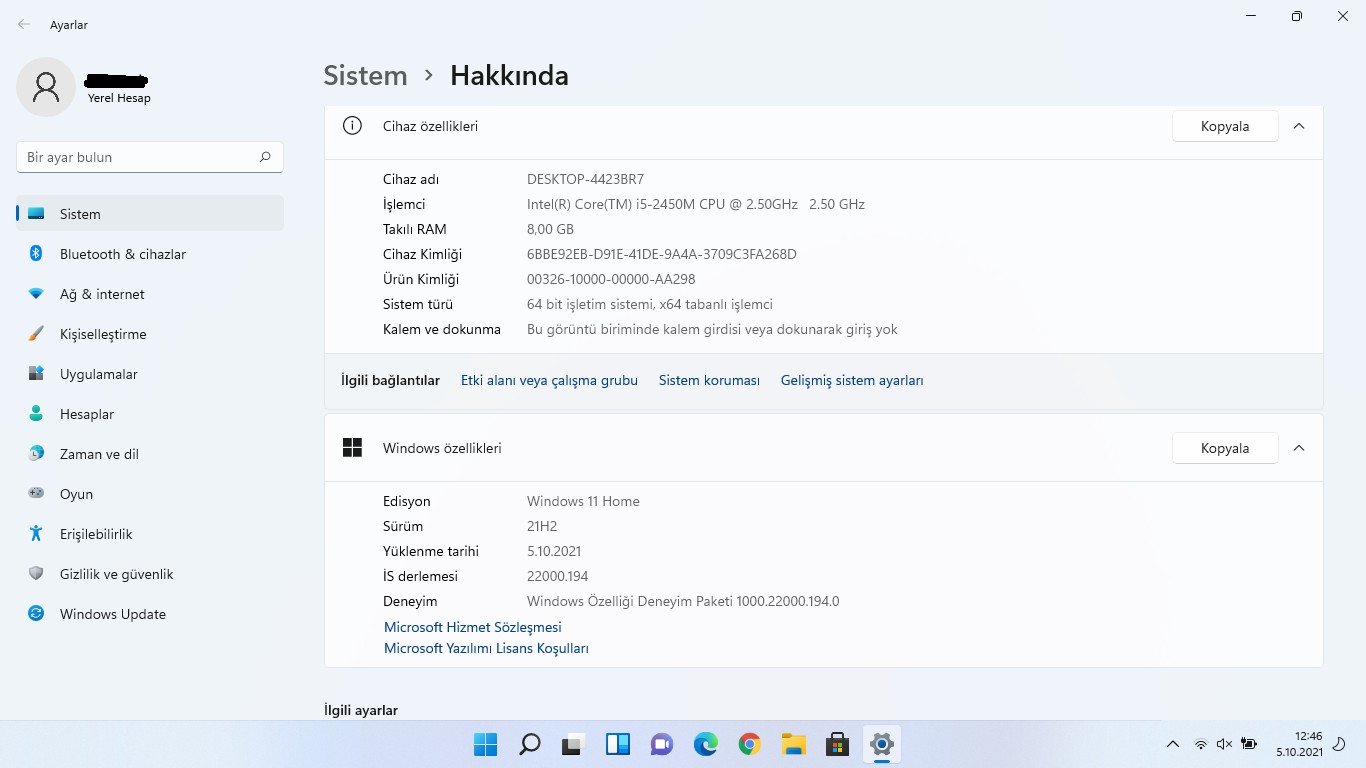1366x768 pixels.
Task: Open the Sistem settings category
Action: tap(150, 214)
